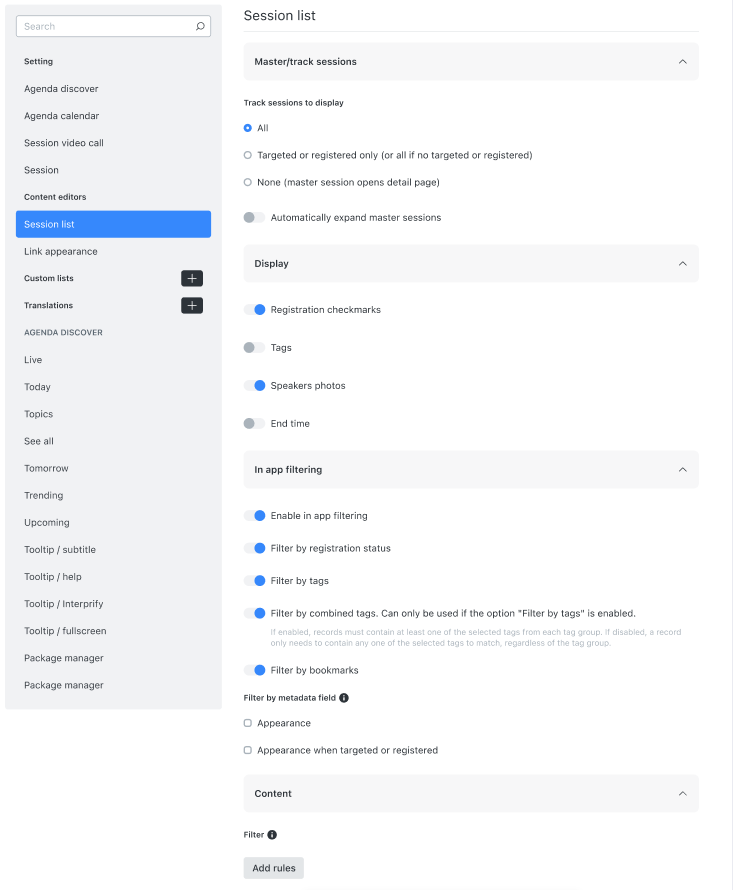733x890 pixels.
Task: Disable Registration checkmarks toggle
Action: [x=254, y=309]
